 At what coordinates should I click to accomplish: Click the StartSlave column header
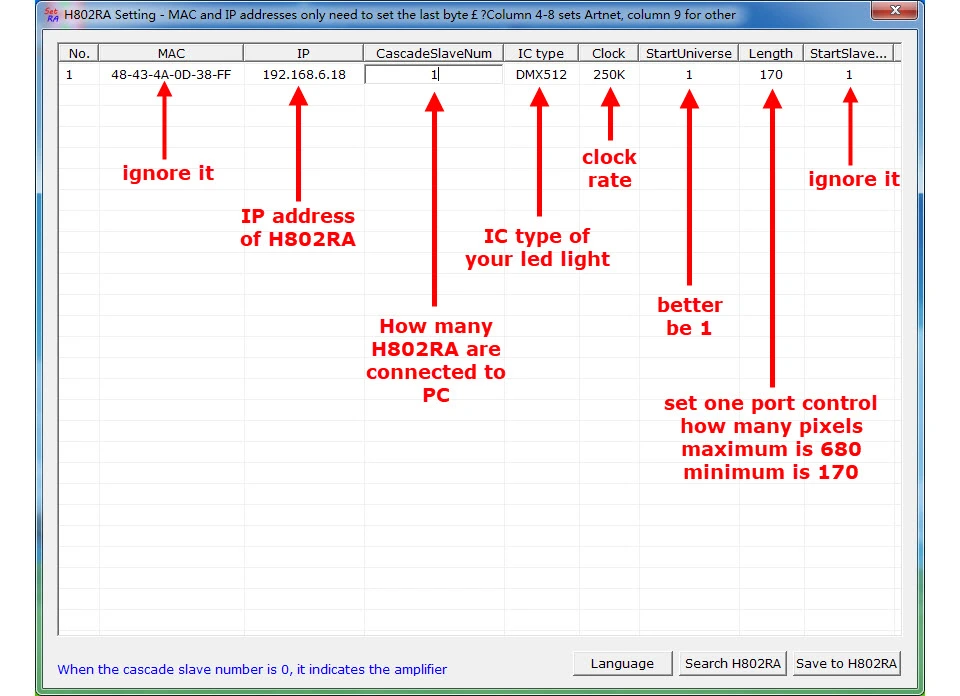(x=849, y=53)
